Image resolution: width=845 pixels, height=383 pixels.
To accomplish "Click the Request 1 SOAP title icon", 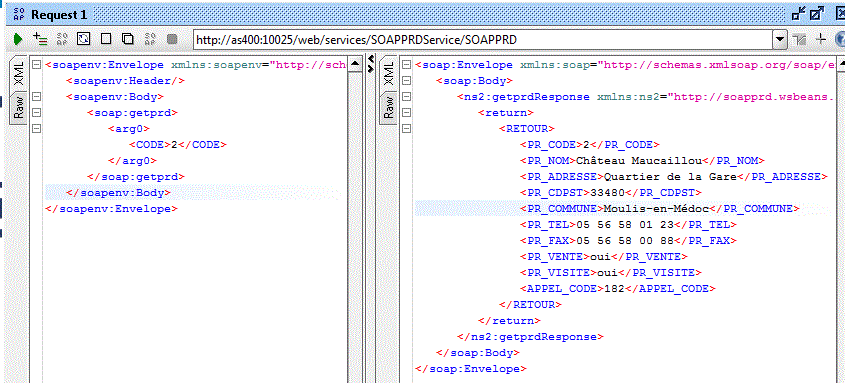I will 19,15.
